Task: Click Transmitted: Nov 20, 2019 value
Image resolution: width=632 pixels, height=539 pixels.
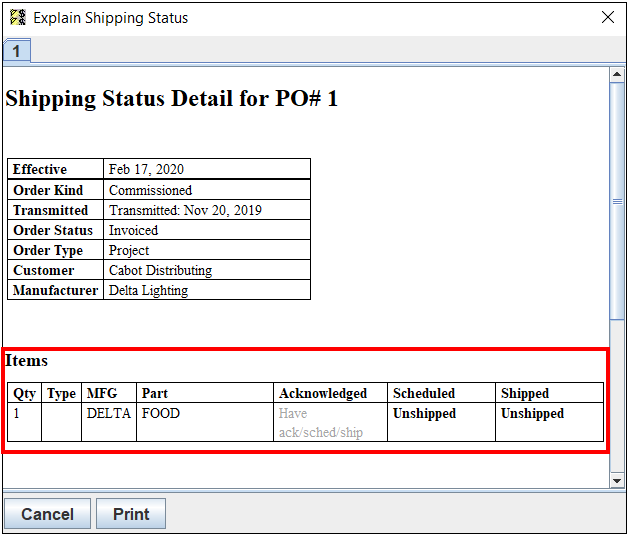Action: coord(185,210)
